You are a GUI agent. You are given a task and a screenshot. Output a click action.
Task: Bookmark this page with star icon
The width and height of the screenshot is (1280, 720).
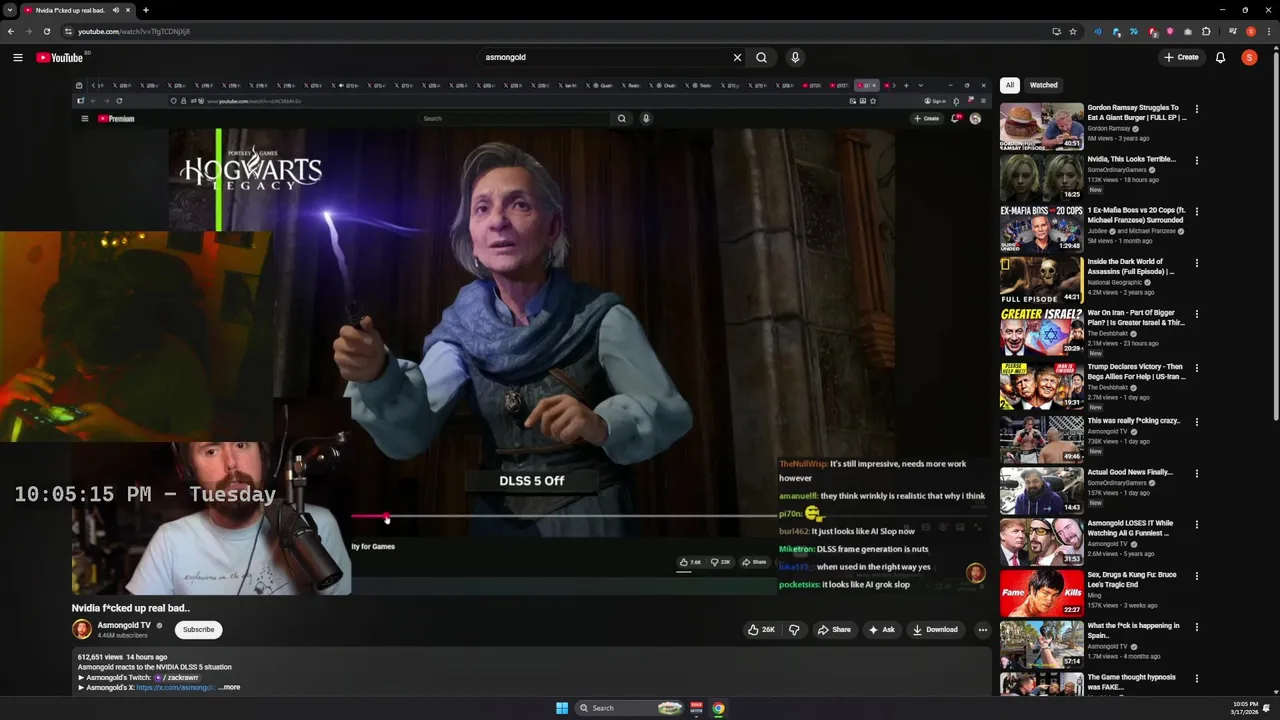coord(1073,31)
